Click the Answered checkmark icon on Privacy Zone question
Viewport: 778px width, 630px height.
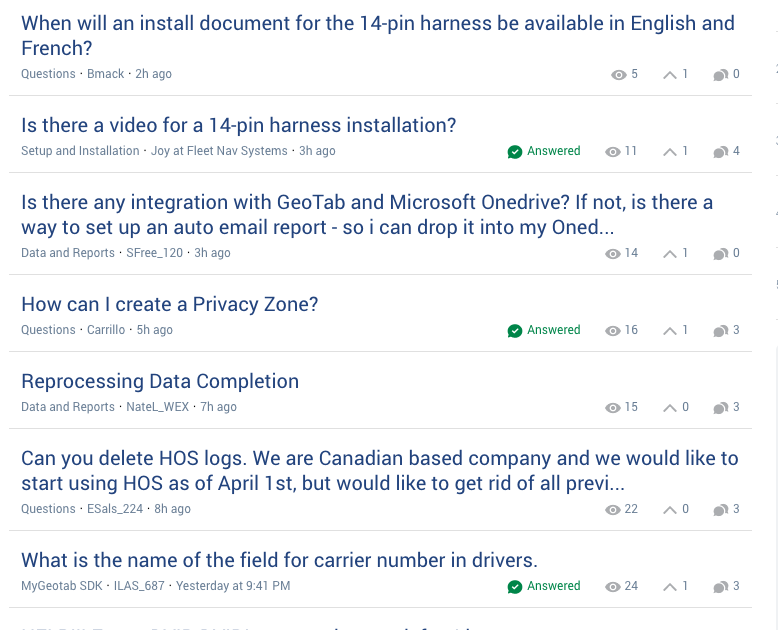(x=515, y=331)
